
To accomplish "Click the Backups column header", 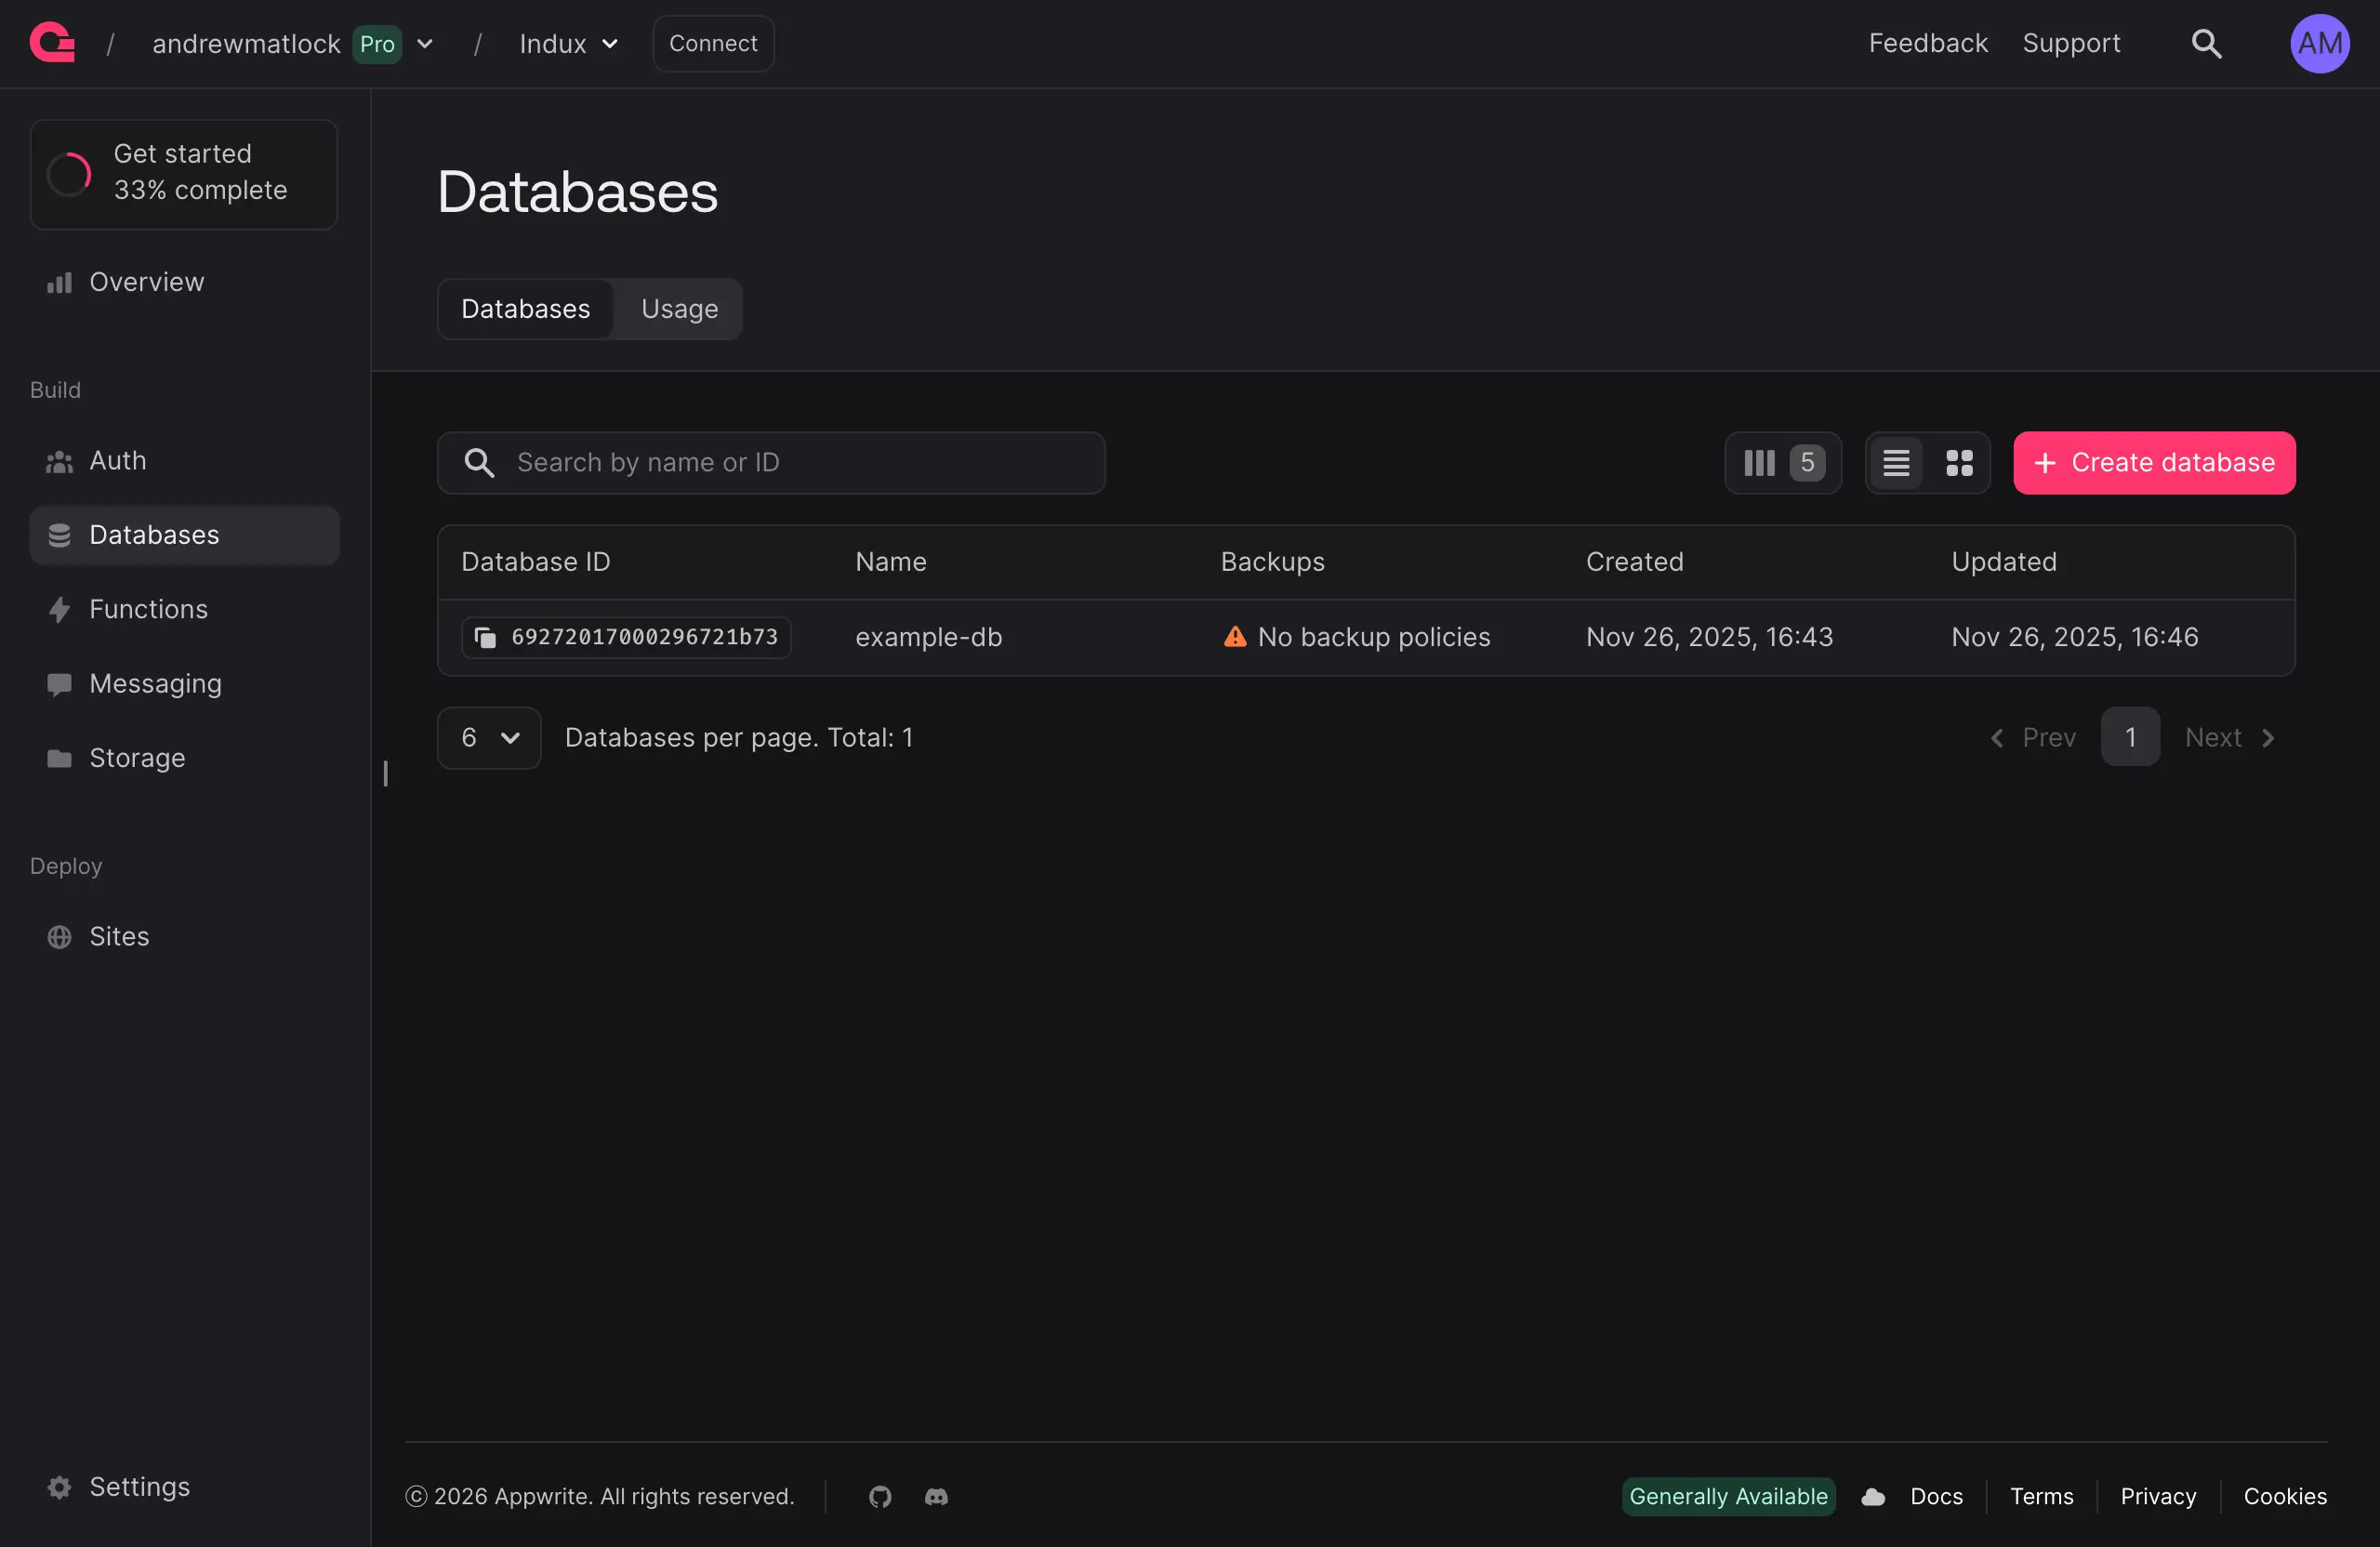I will 1272,562.
